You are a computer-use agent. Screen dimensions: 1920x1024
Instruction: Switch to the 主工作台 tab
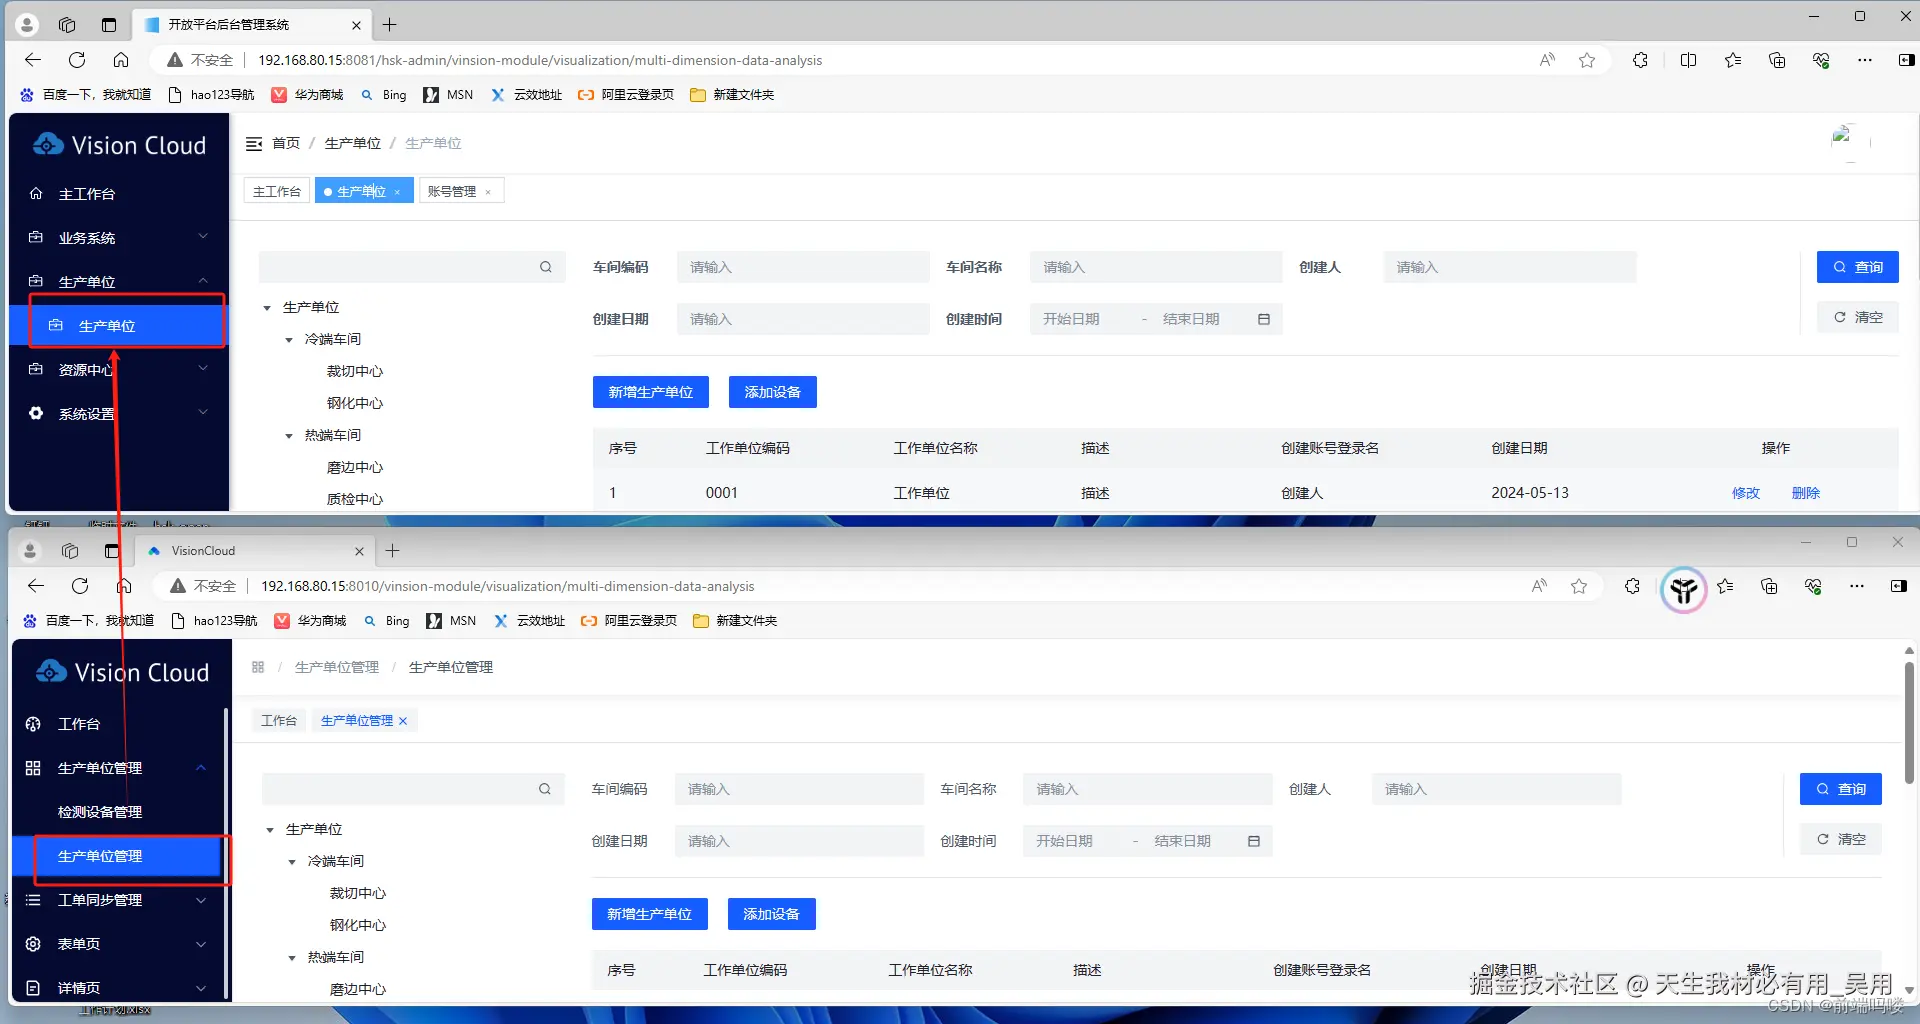tap(276, 190)
